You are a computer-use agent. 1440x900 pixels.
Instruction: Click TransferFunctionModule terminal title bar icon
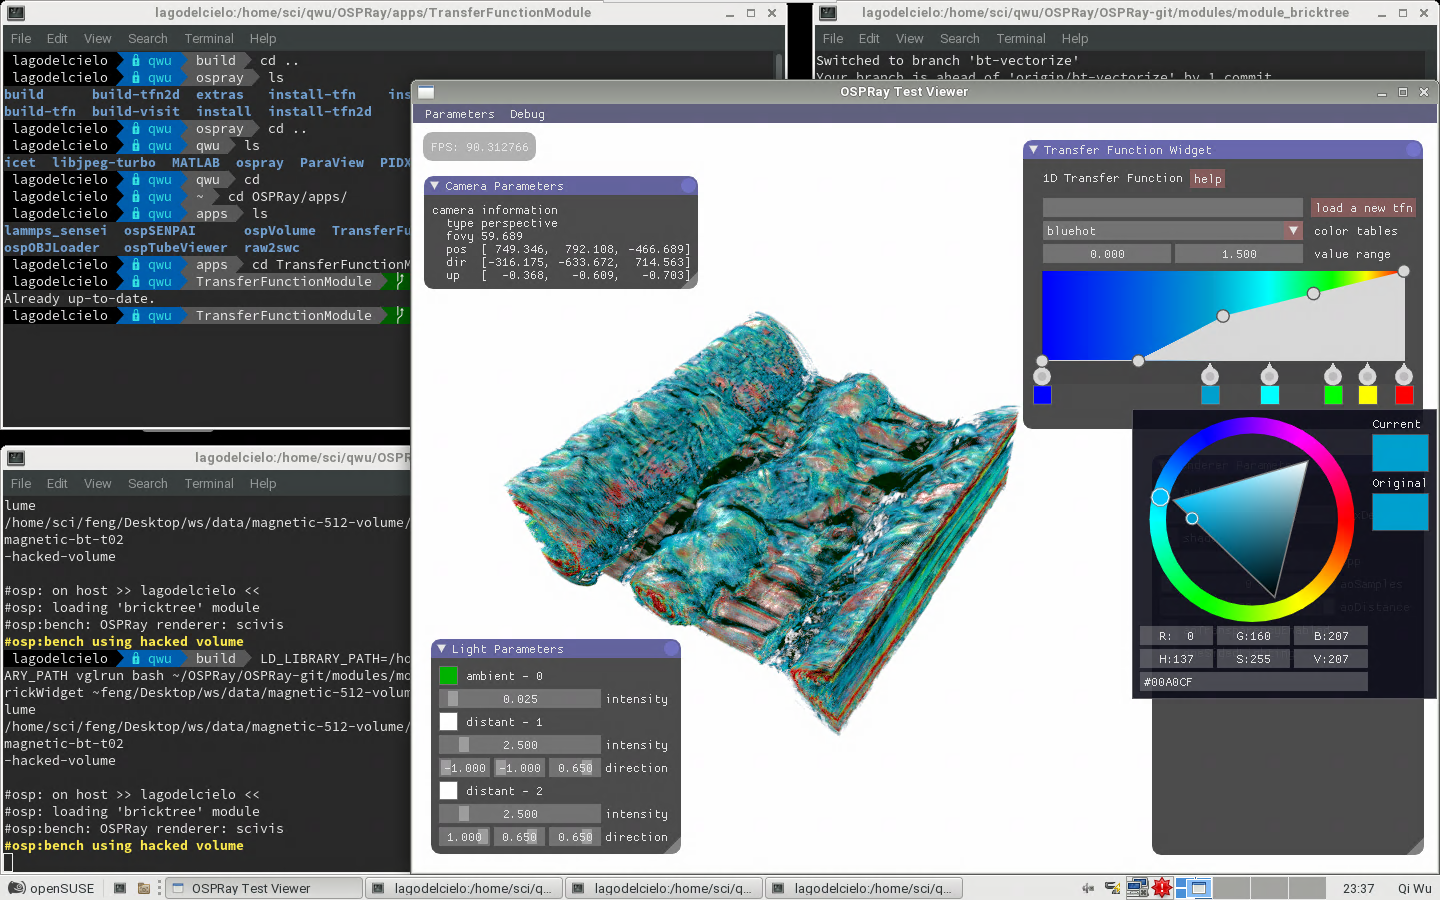pyautogui.click(x=15, y=13)
